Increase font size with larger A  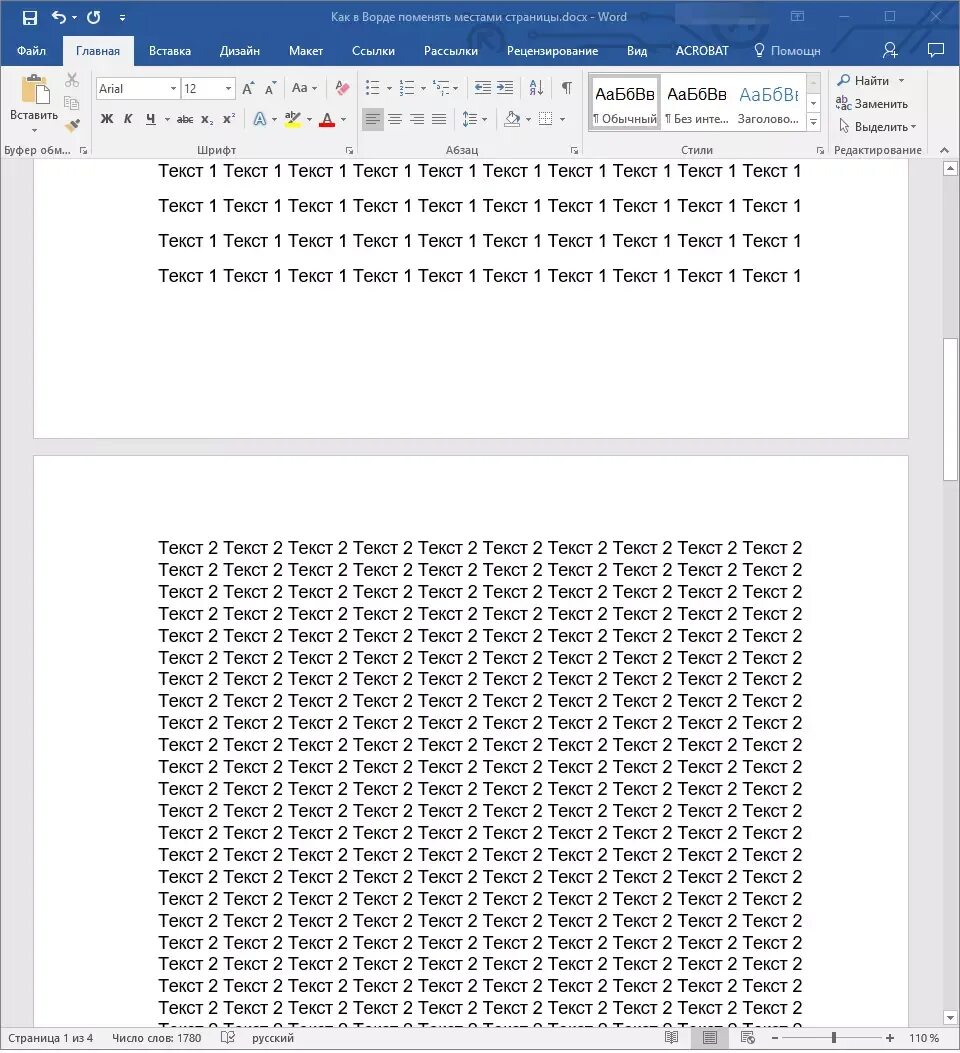[x=248, y=89]
